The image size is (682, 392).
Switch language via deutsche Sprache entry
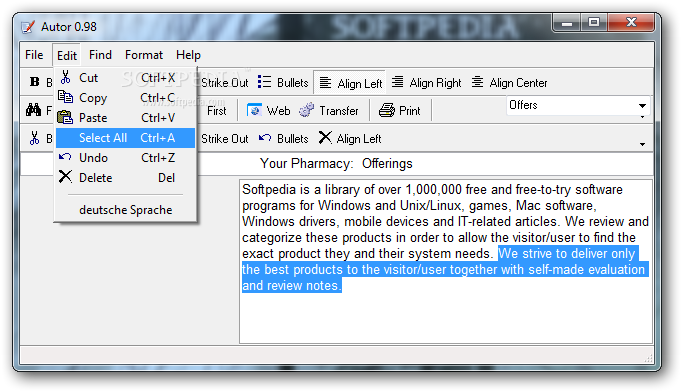coord(125,210)
